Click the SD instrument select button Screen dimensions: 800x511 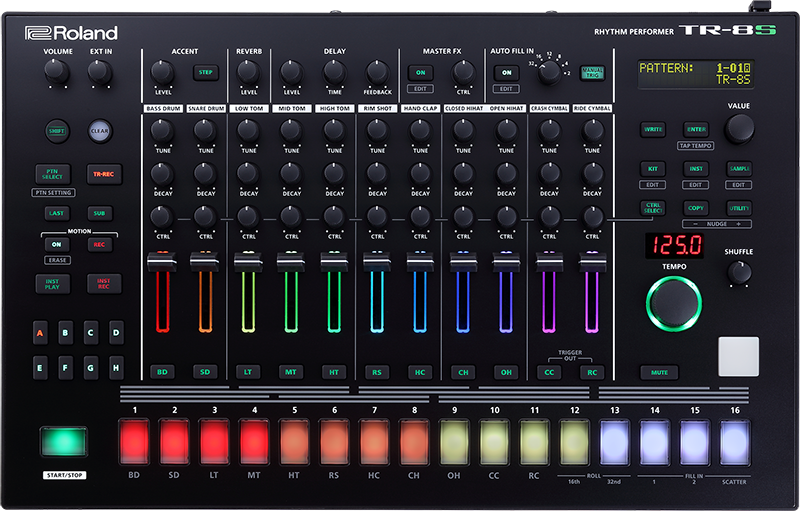(205, 372)
